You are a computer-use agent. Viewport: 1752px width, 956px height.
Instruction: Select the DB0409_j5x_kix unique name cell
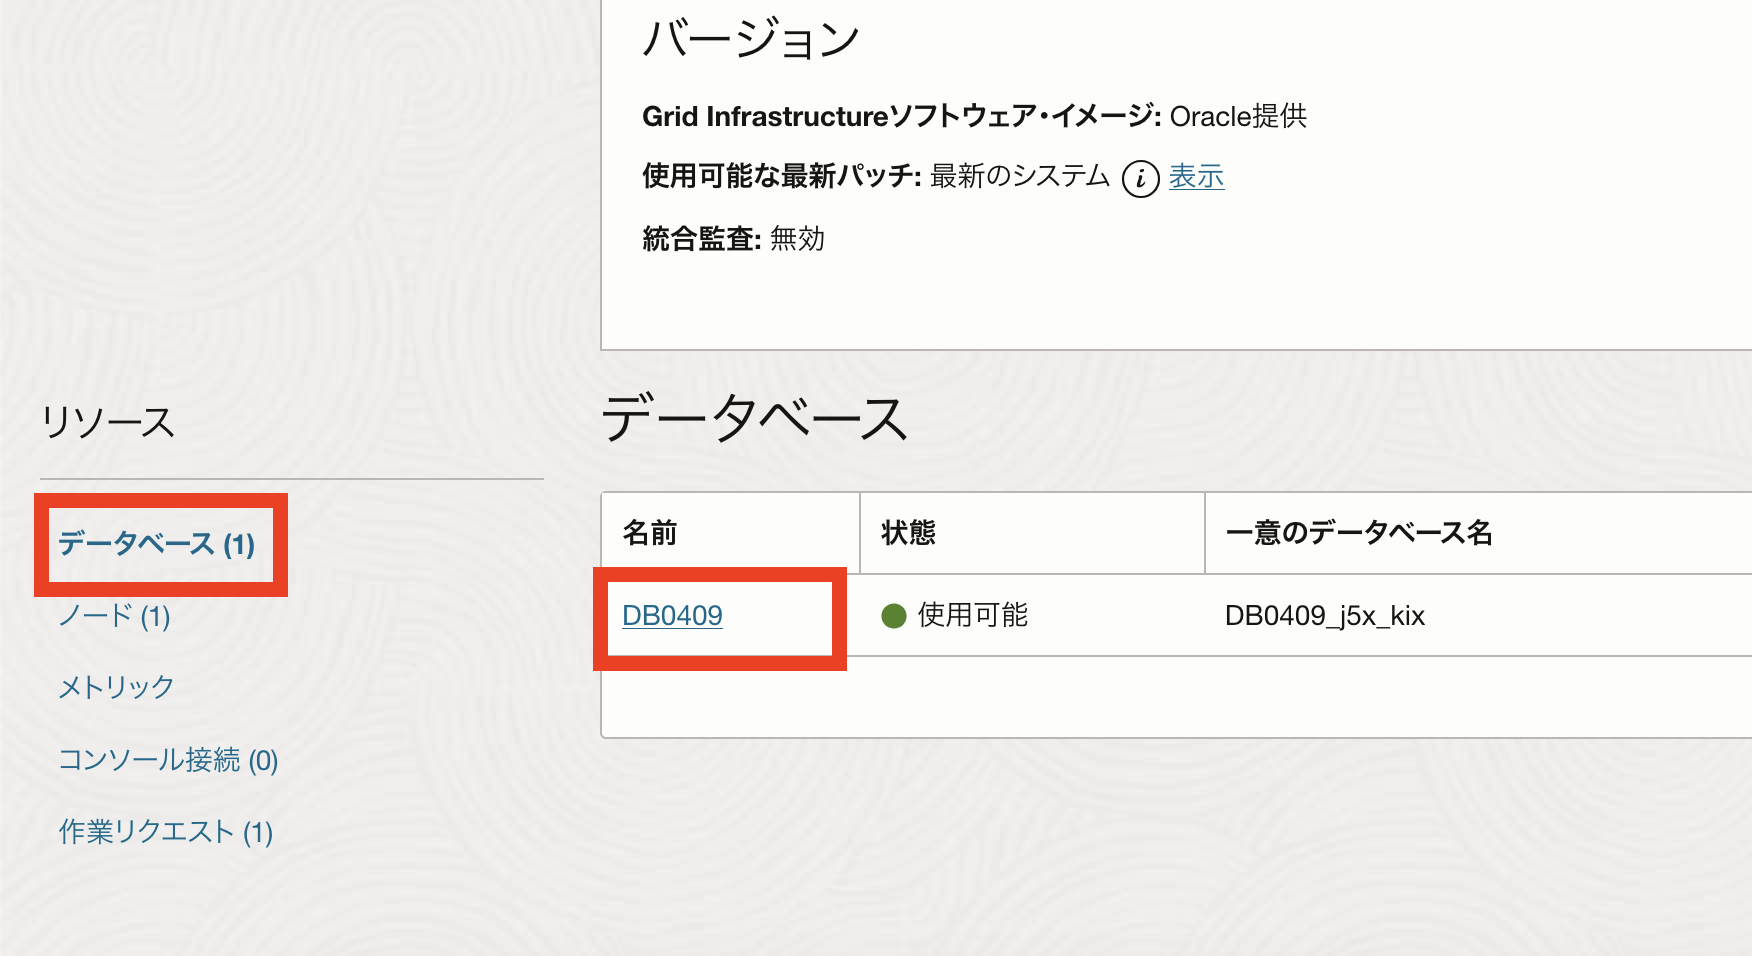1324,616
